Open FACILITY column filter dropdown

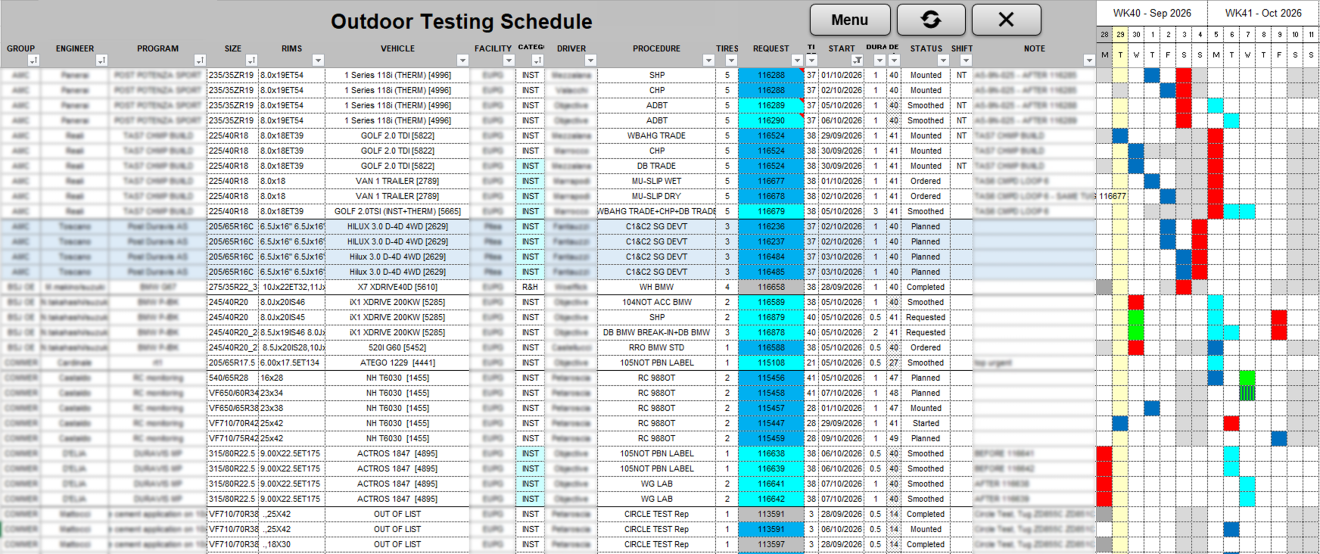point(509,61)
